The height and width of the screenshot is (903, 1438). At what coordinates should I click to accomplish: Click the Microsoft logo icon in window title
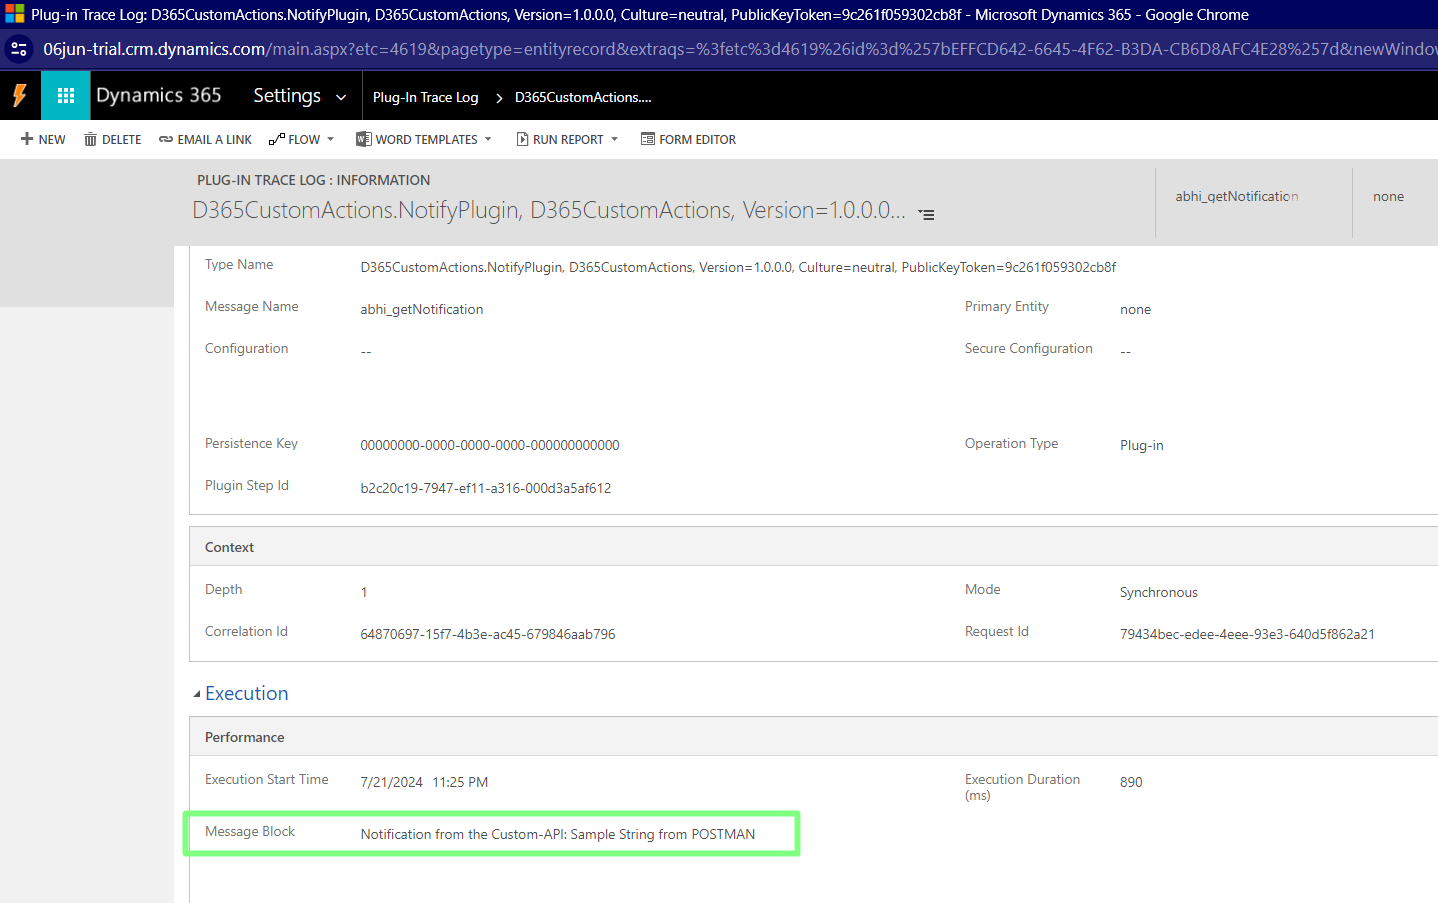14,14
